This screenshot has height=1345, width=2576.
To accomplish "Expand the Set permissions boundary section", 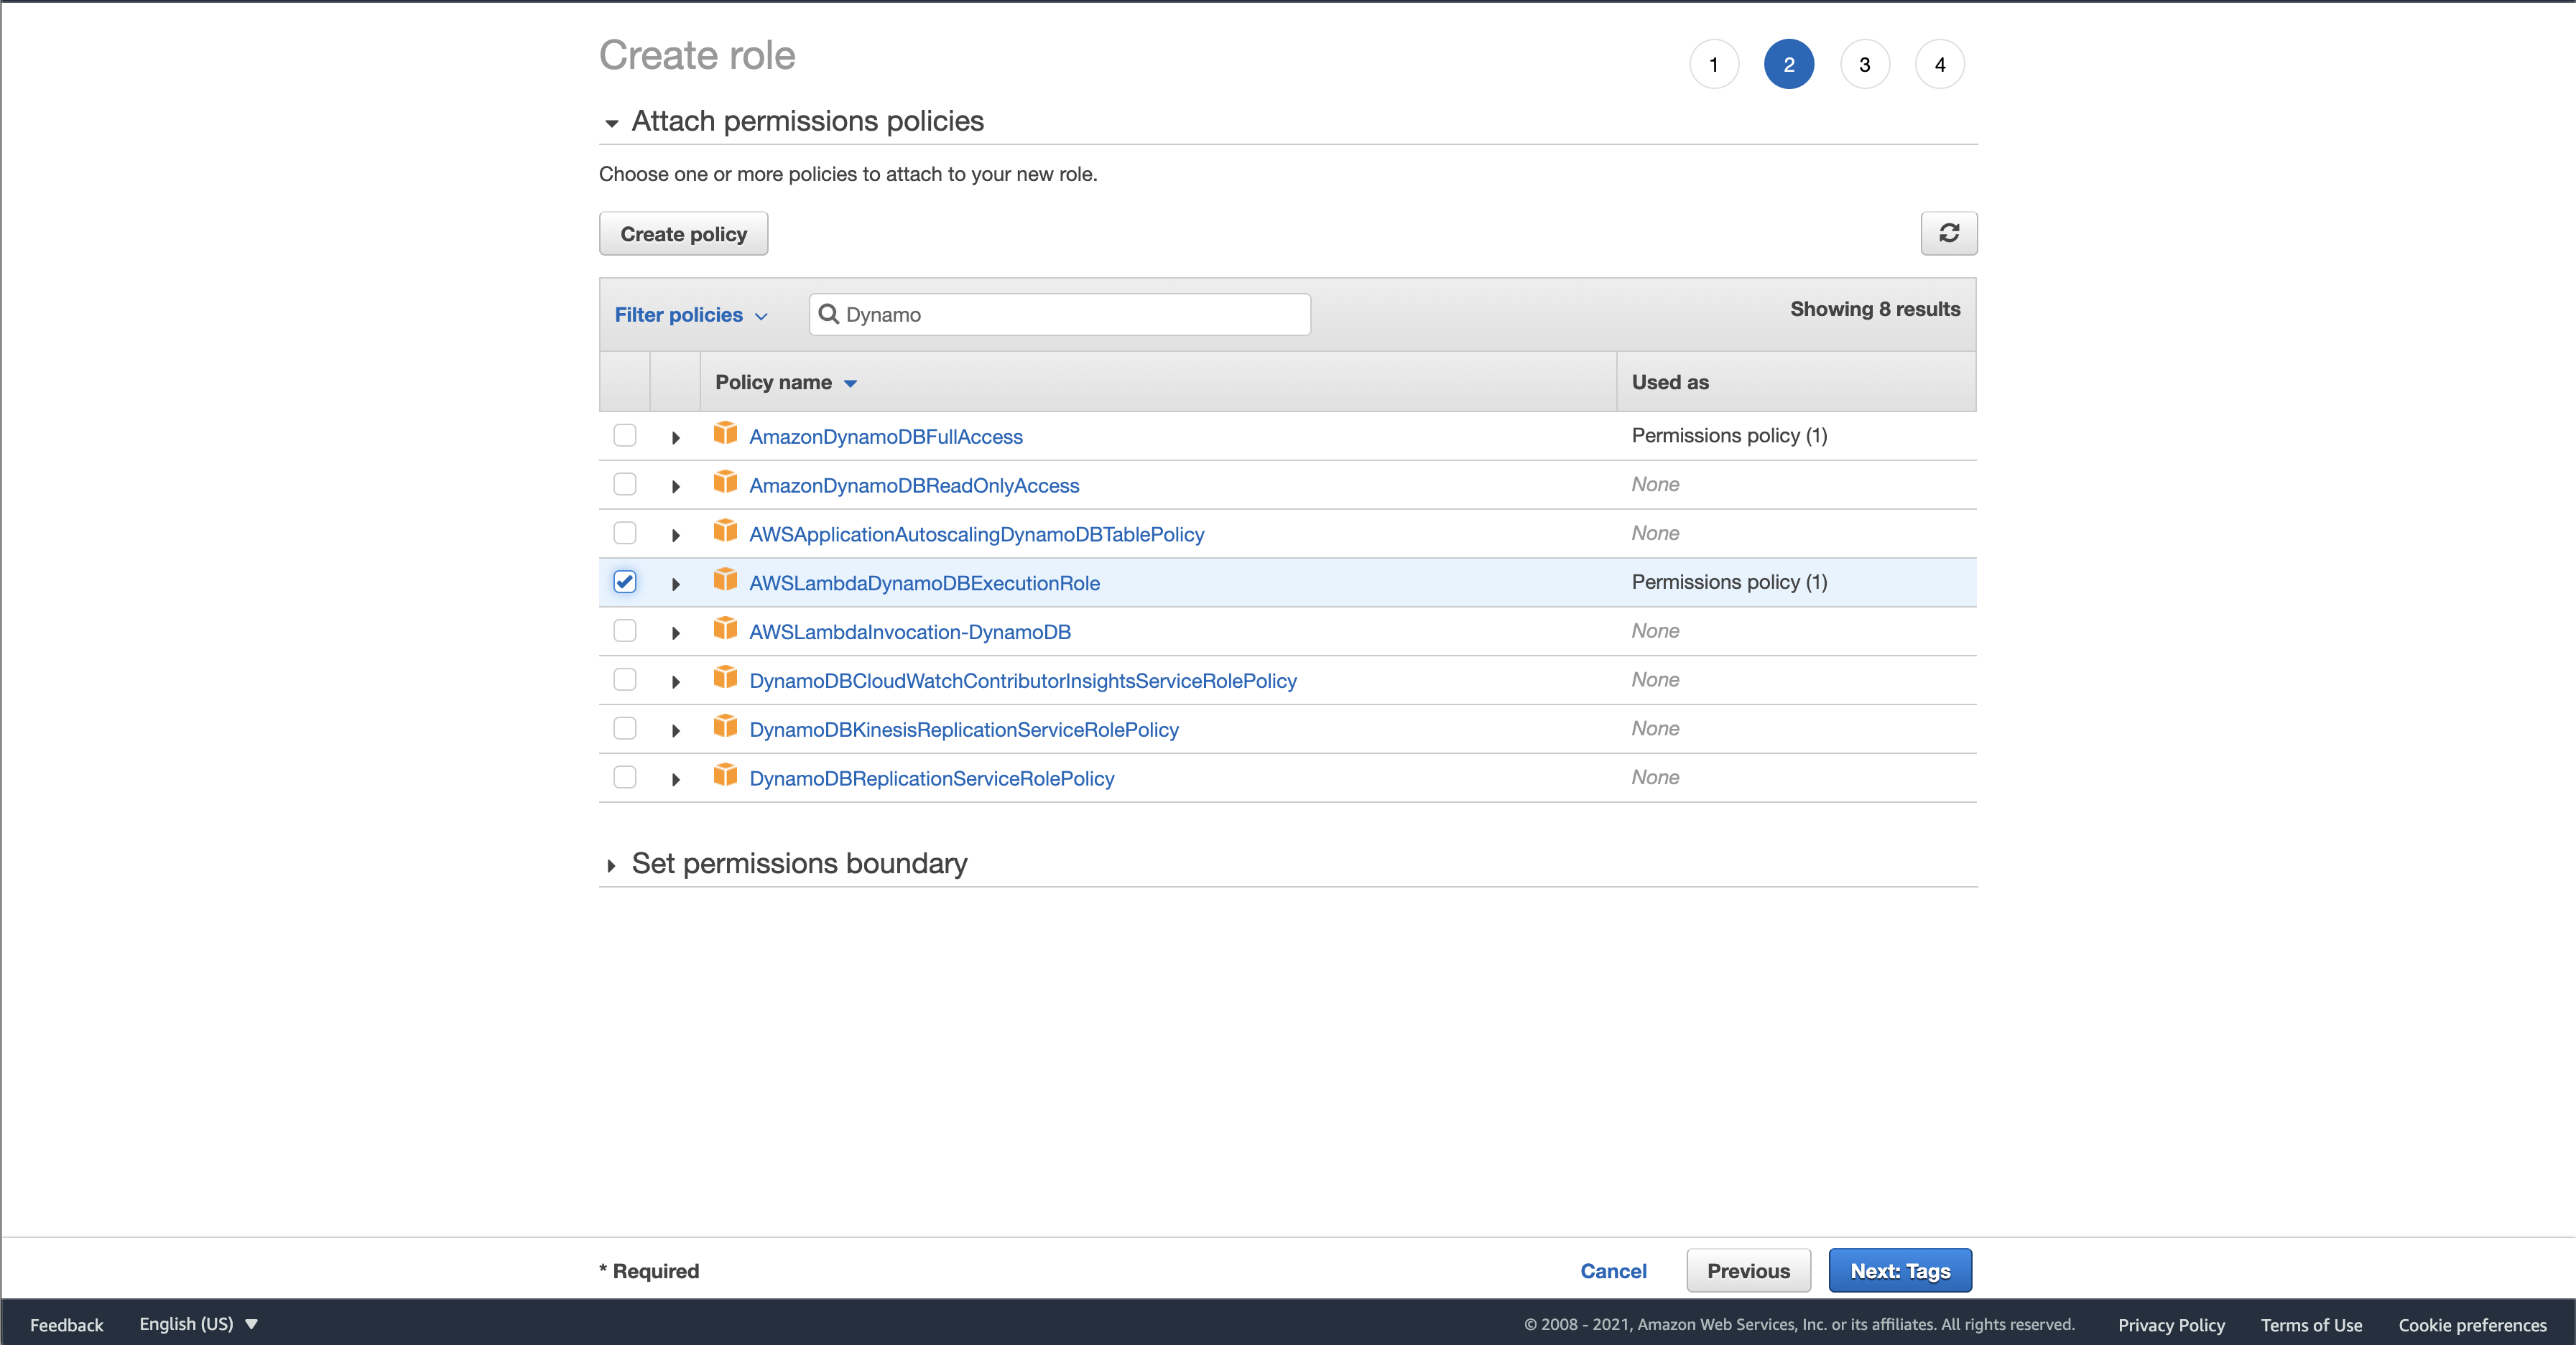I will [611, 866].
